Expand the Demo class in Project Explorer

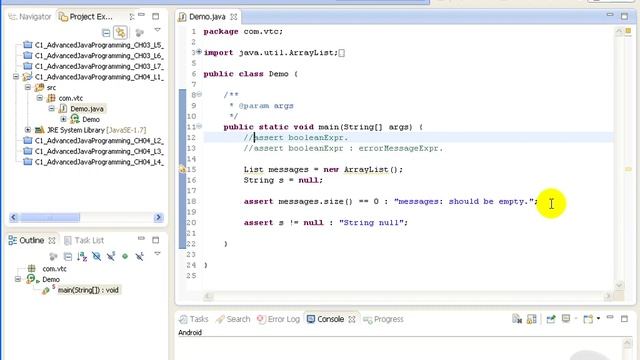(x=63, y=119)
